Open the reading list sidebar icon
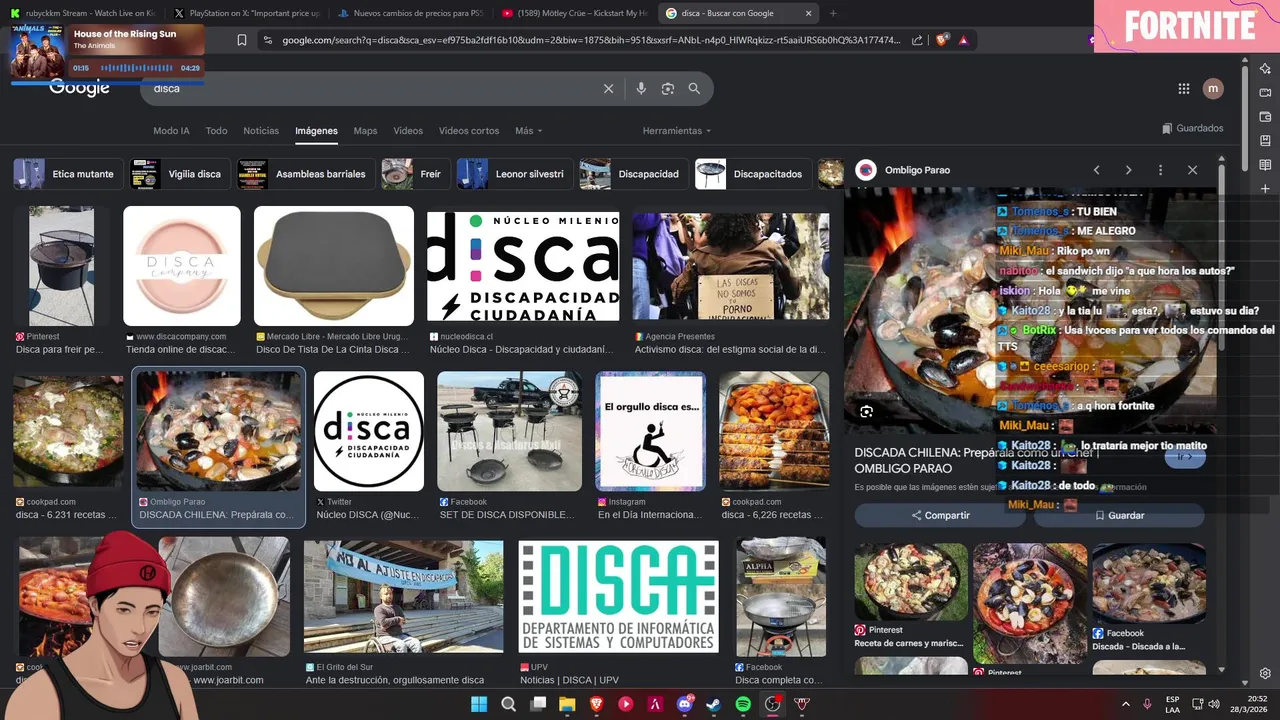 pos(1265,165)
